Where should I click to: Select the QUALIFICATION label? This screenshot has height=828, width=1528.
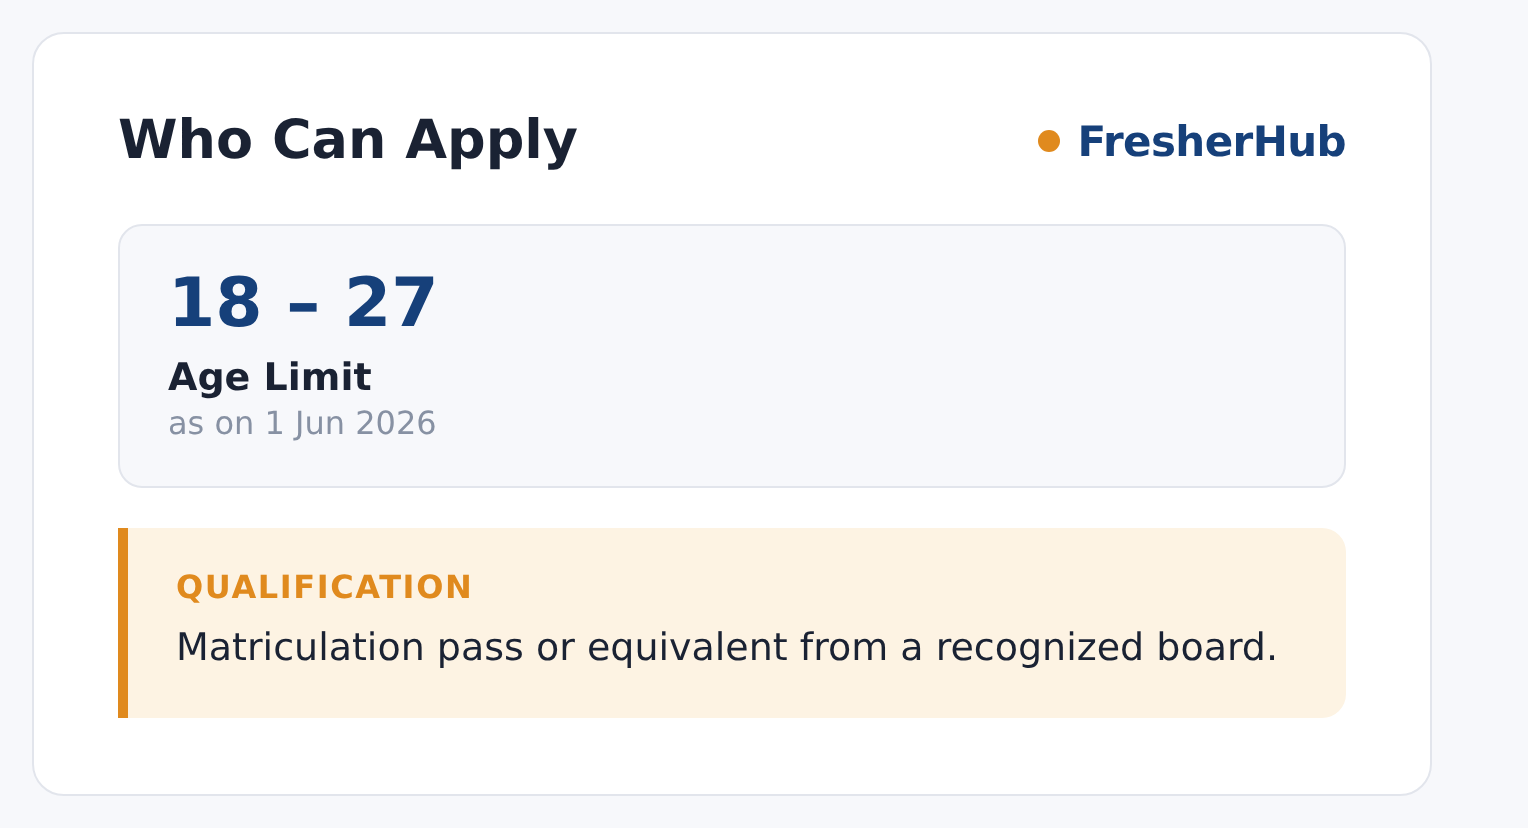point(324,587)
